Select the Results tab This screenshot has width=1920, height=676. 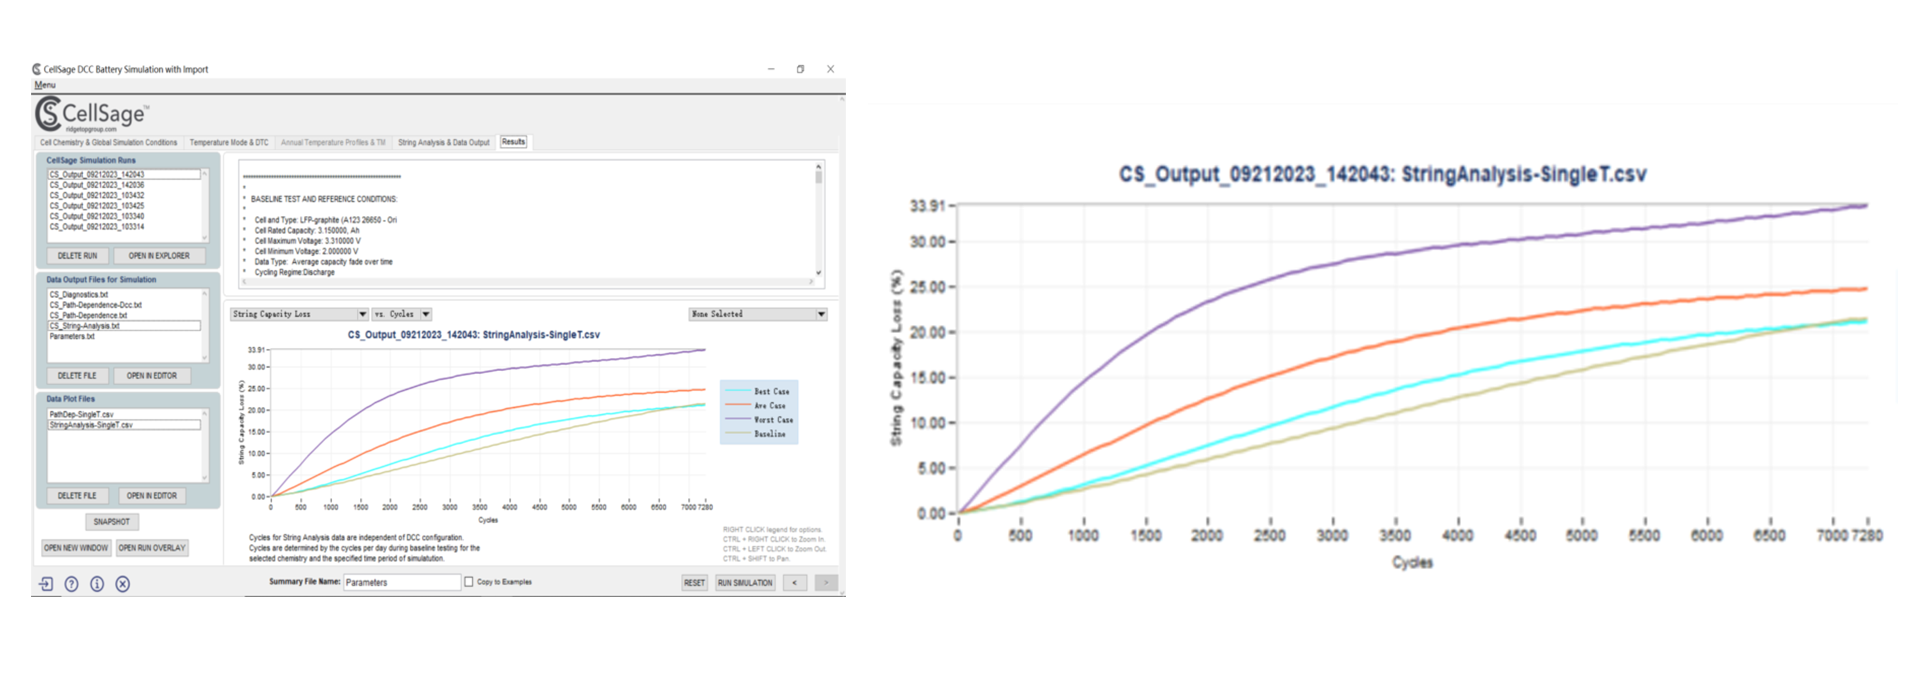[513, 142]
